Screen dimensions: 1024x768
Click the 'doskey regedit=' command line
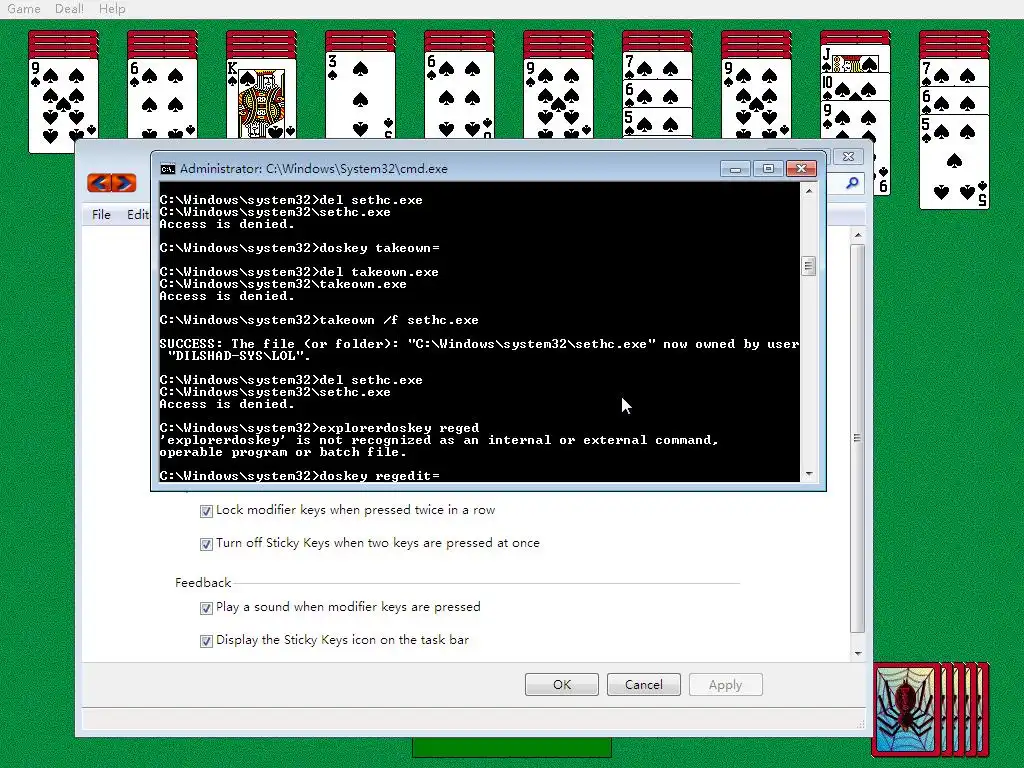(x=300, y=476)
